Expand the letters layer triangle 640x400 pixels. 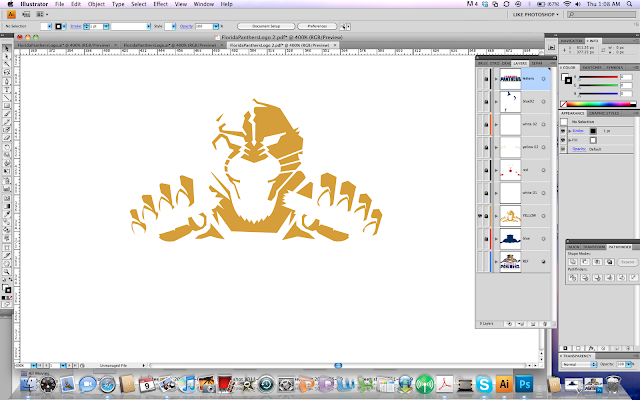(496, 79)
